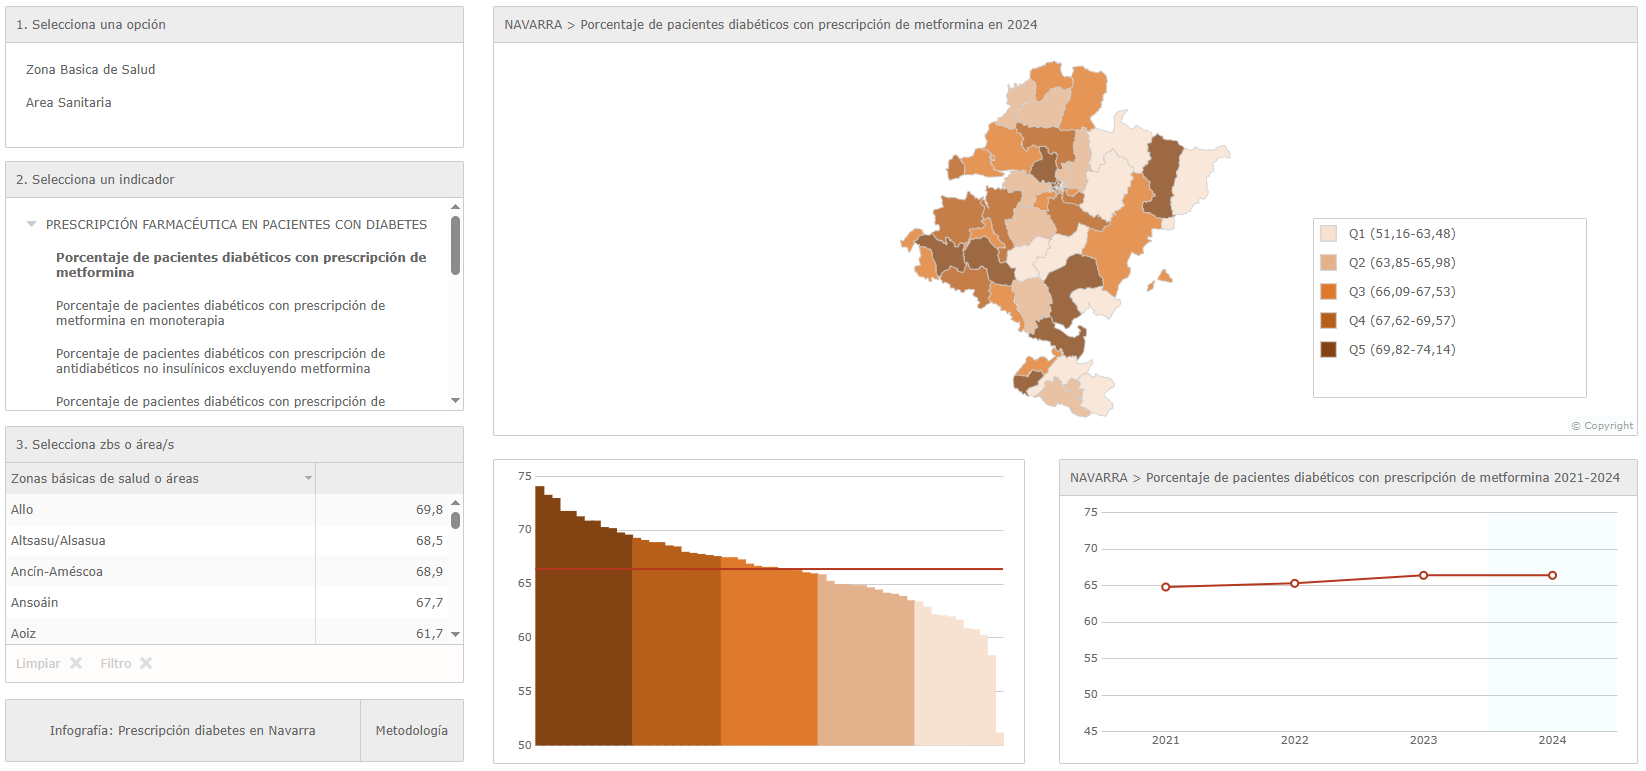Viewport: 1646px width, 771px height.
Task: Collapse Prescripción Farmacéutica en Pacientes con Diabetes group
Action: tap(32, 225)
